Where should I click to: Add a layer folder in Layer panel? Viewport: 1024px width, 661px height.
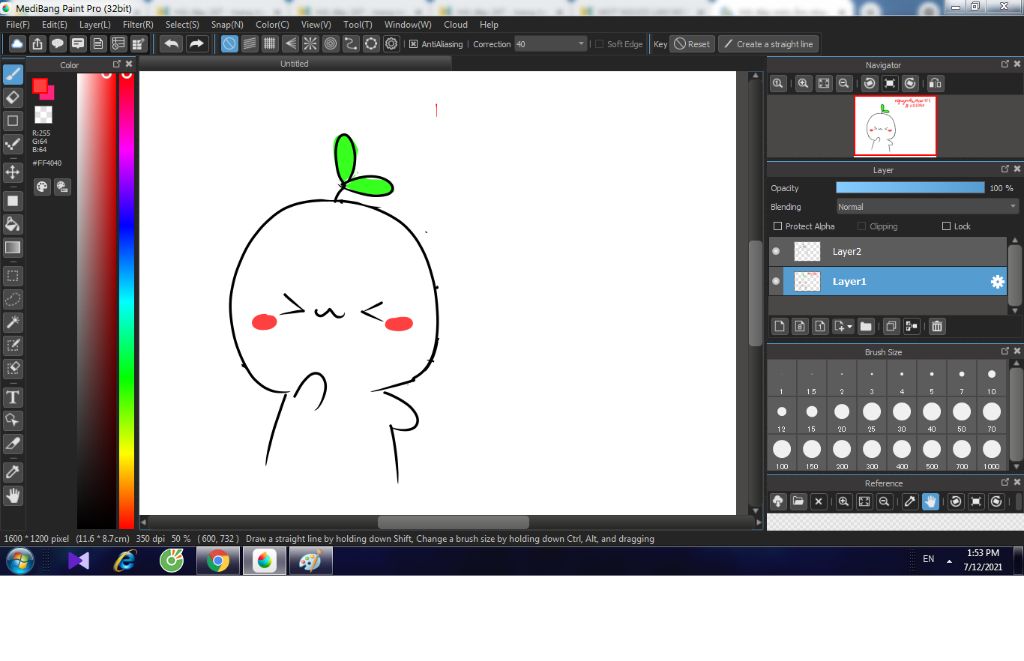[866, 326]
